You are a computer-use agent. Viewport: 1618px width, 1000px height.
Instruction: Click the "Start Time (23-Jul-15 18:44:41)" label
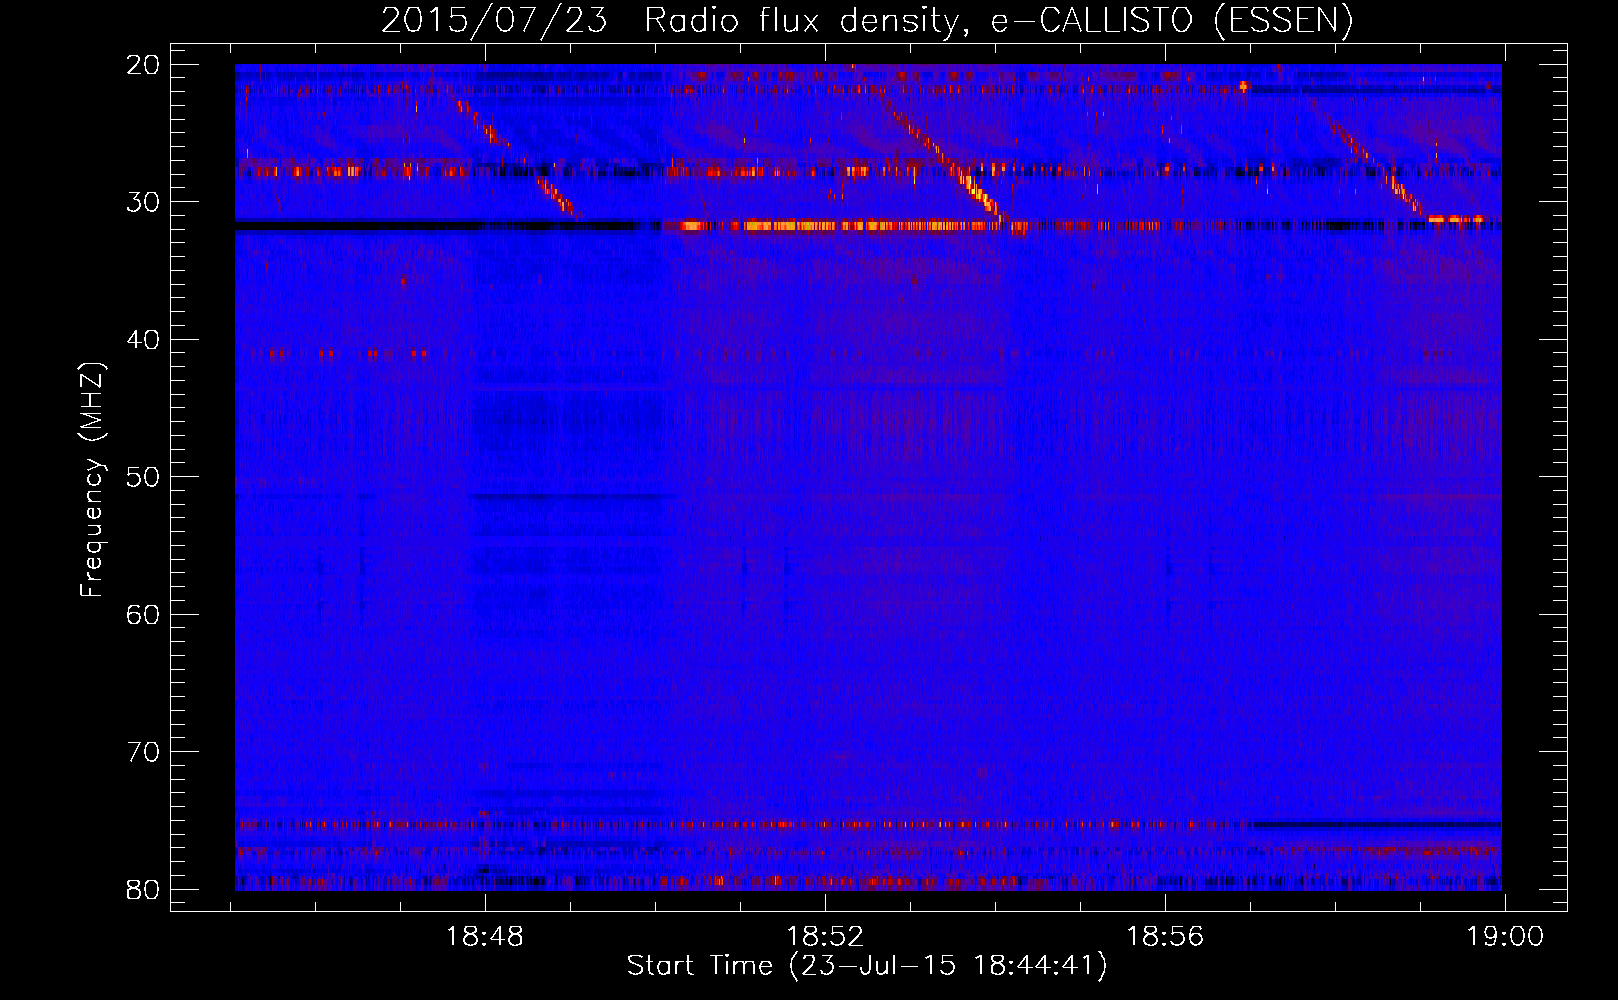click(x=867, y=966)
